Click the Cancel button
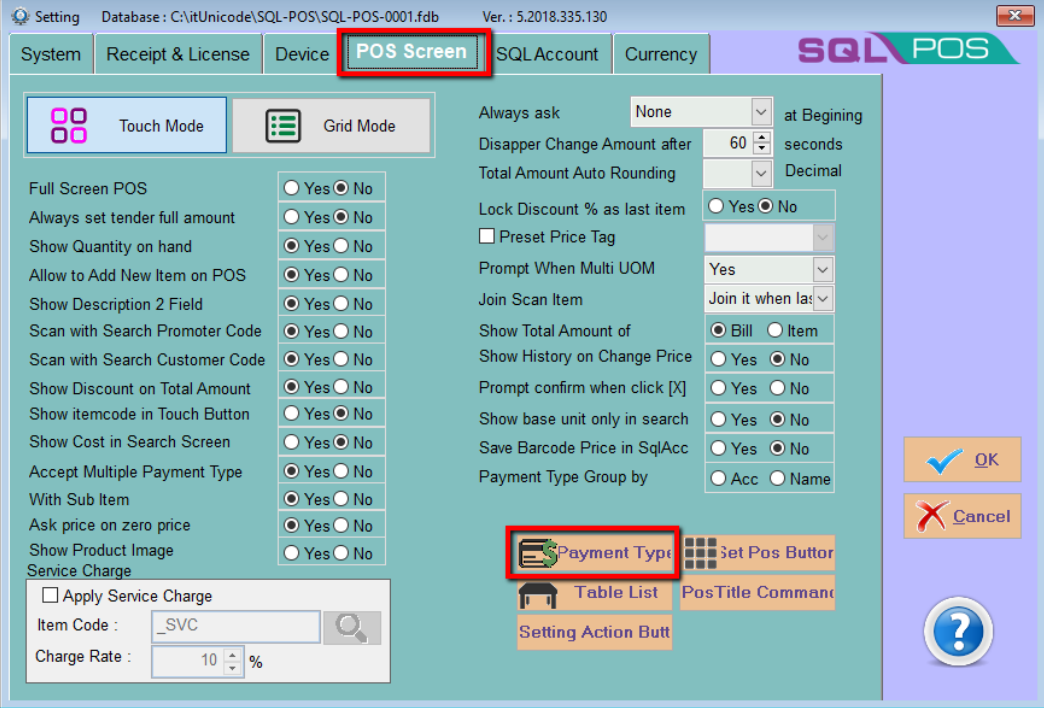This screenshot has height=708, width=1044. pos(961,516)
